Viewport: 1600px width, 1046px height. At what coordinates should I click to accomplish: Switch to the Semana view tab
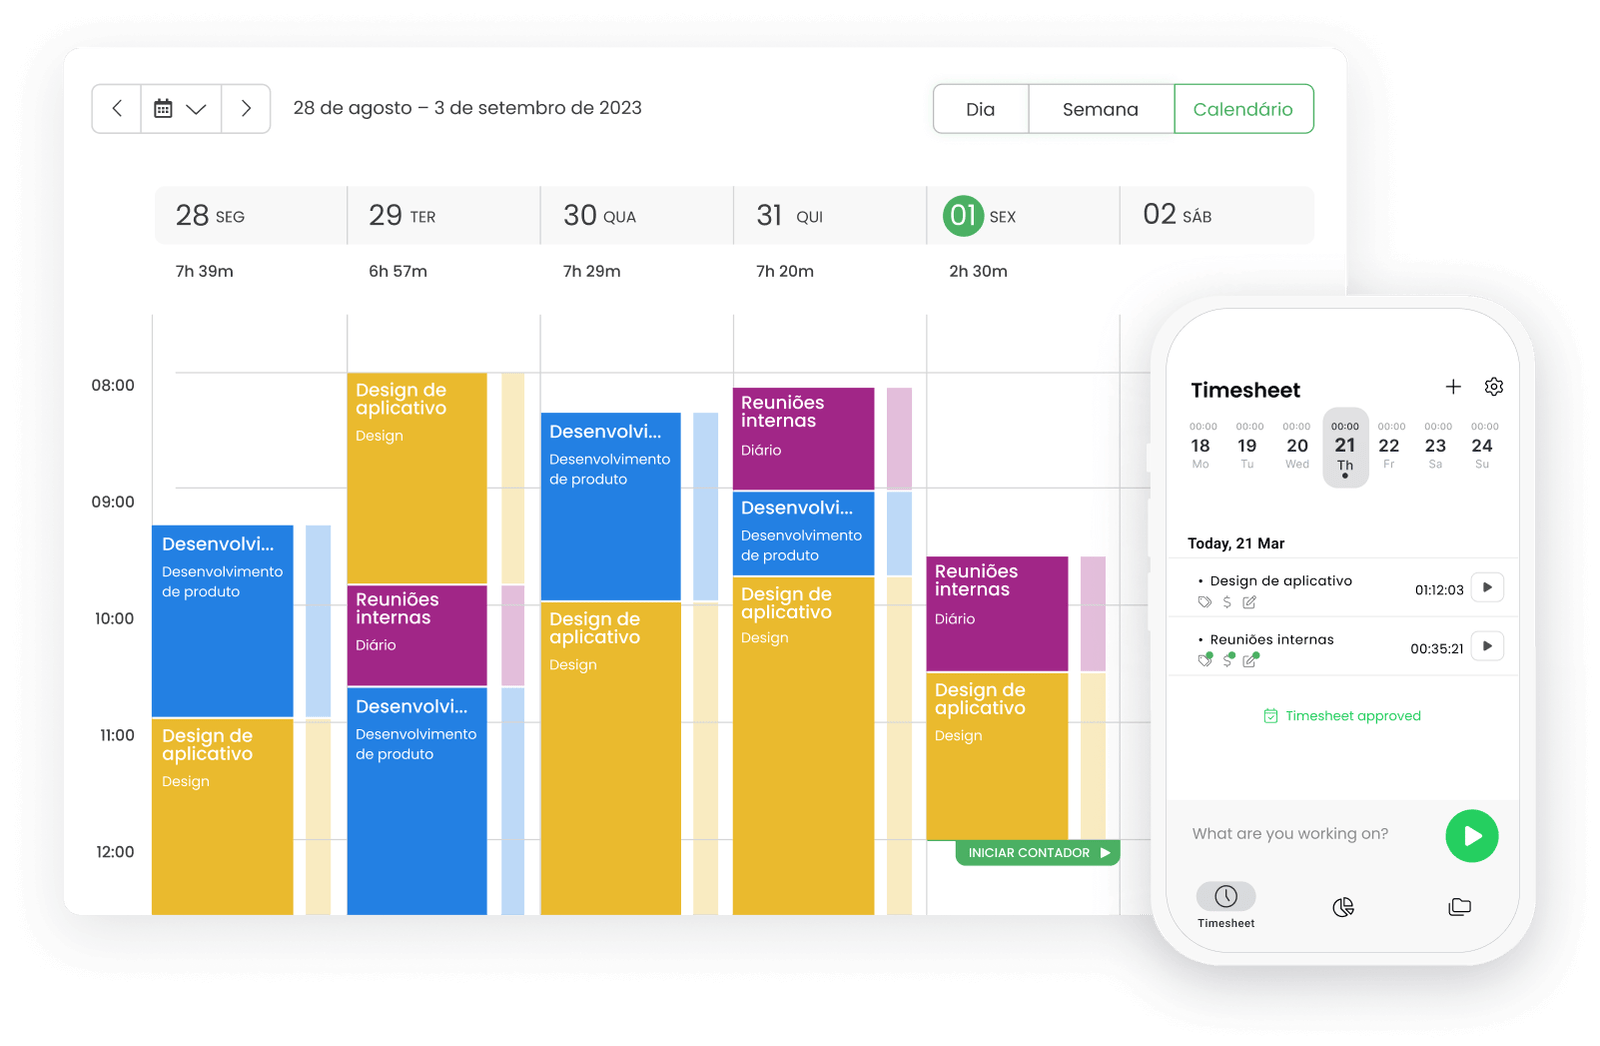pos(1100,109)
